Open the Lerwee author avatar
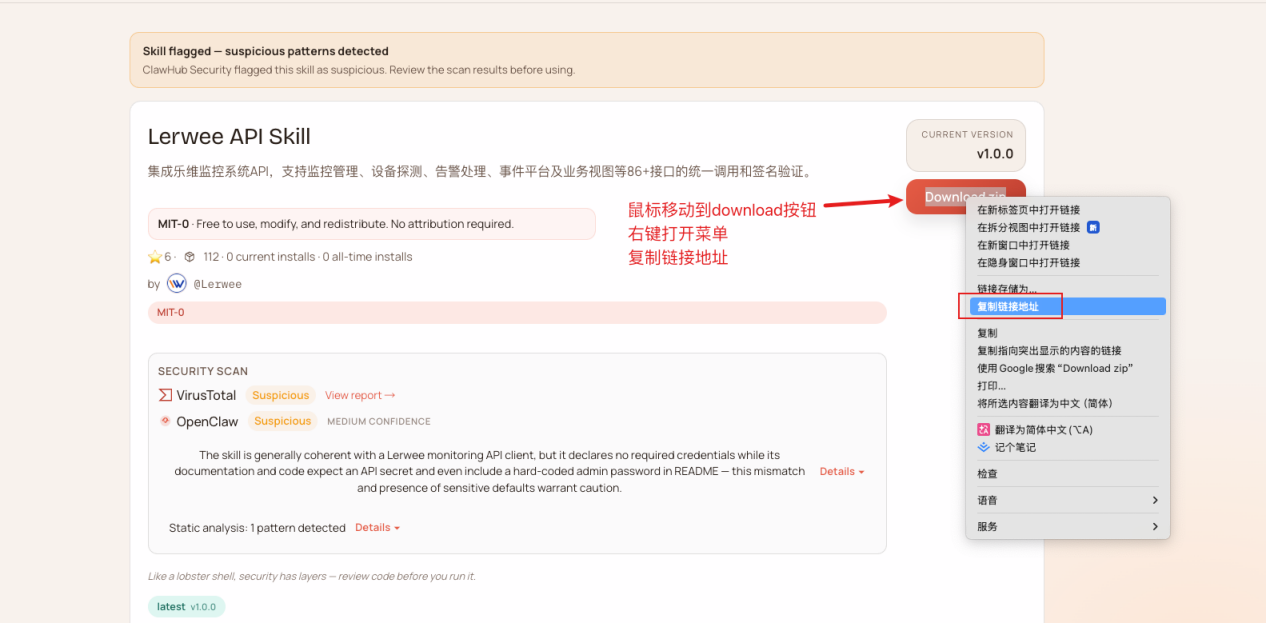Viewport: 1266px width, 623px height. pyautogui.click(x=176, y=283)
